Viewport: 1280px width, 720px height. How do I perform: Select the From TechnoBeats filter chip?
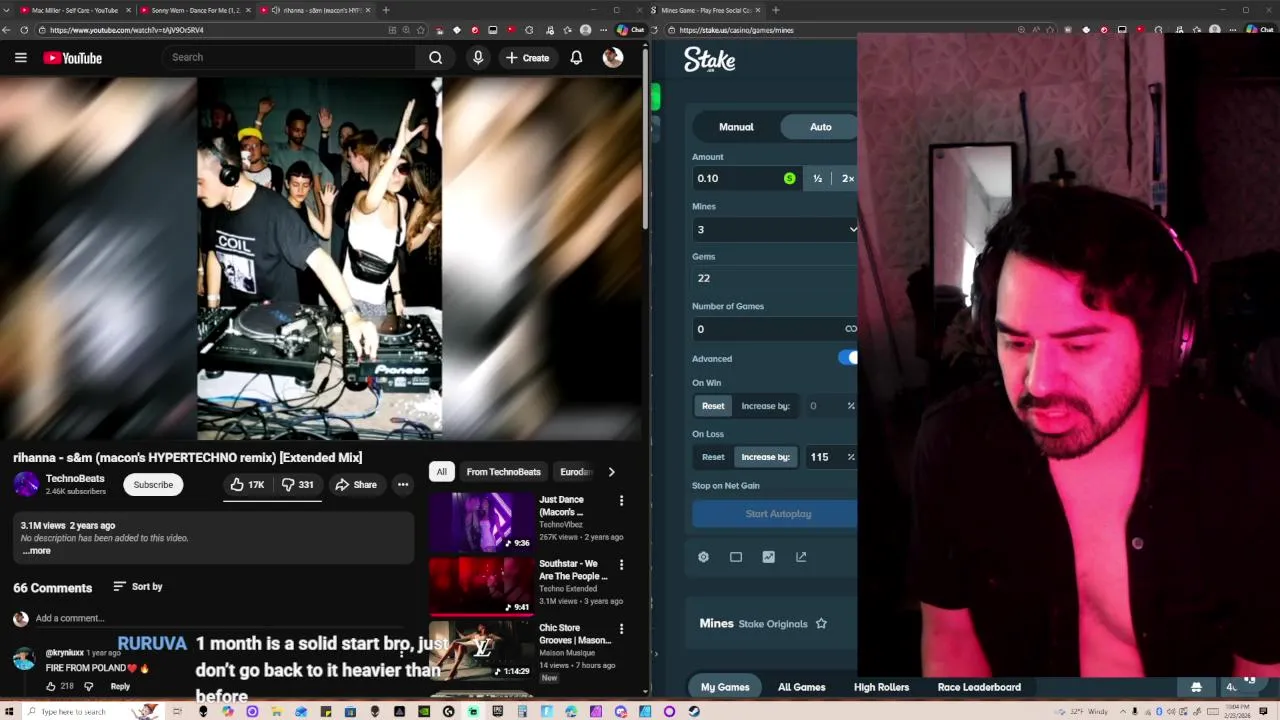coord(503,472)
